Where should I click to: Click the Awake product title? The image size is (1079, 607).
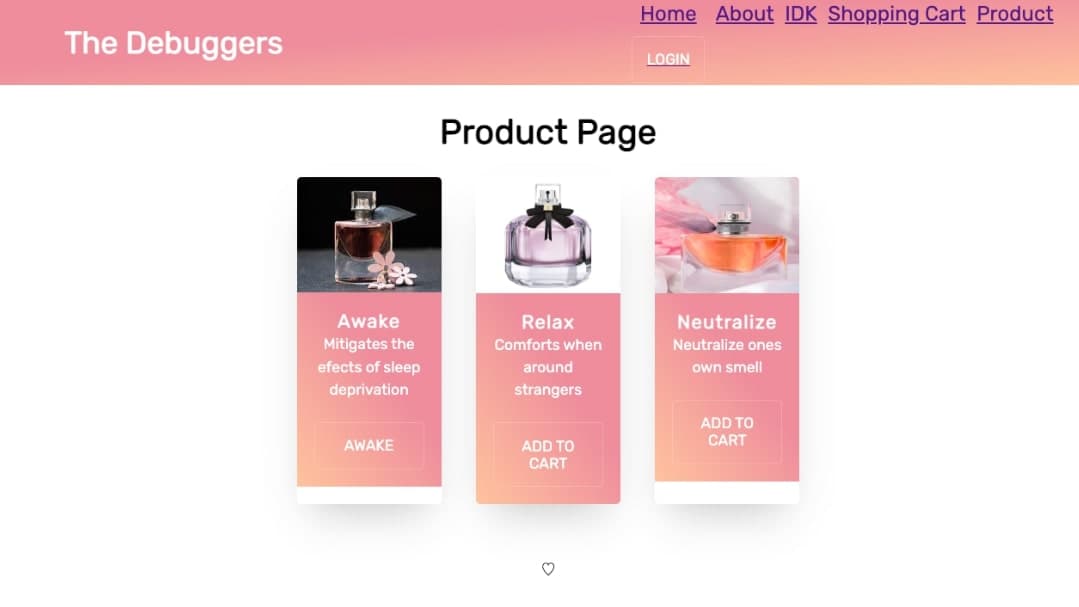click(x=369, y=321)
